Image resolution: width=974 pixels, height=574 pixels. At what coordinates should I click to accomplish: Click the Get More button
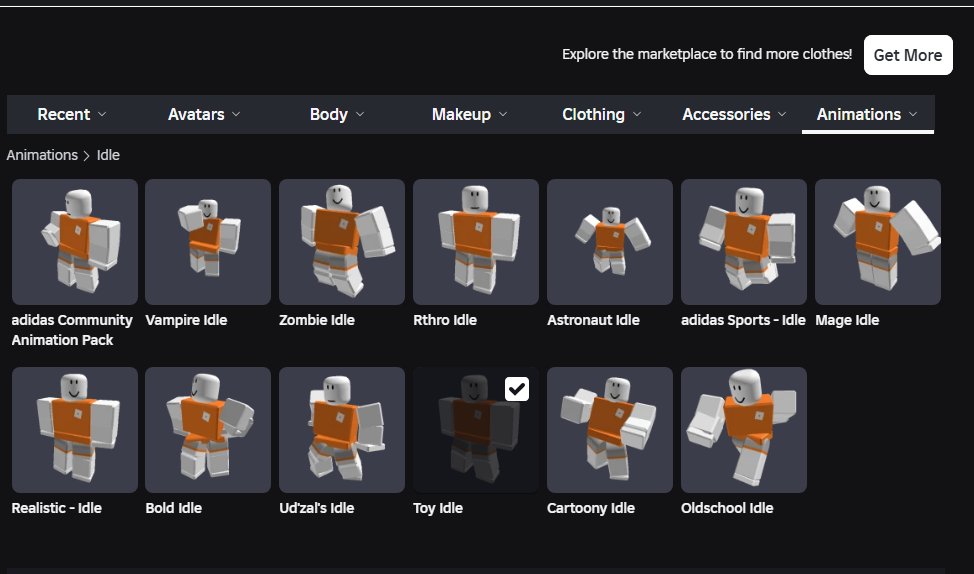click(908, 55)
